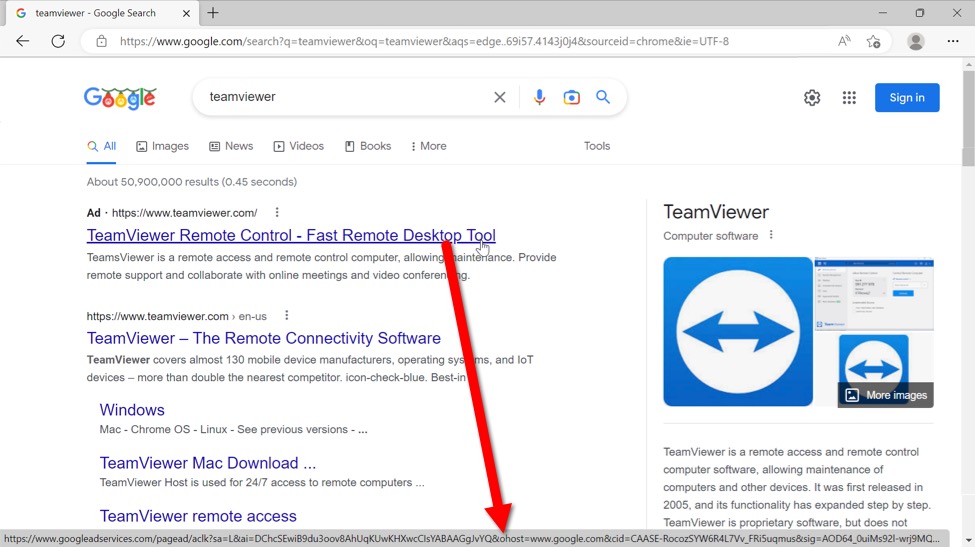Switch to the Images tab
The height and width of the screenshot is (547, 975).
pyautogui.click(x=162, y=146)
